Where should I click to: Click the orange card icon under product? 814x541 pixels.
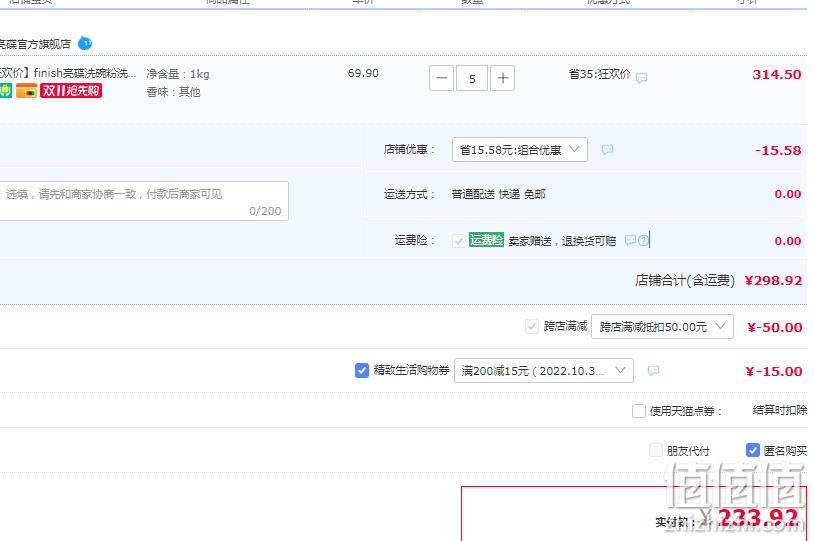pos(26,91)
